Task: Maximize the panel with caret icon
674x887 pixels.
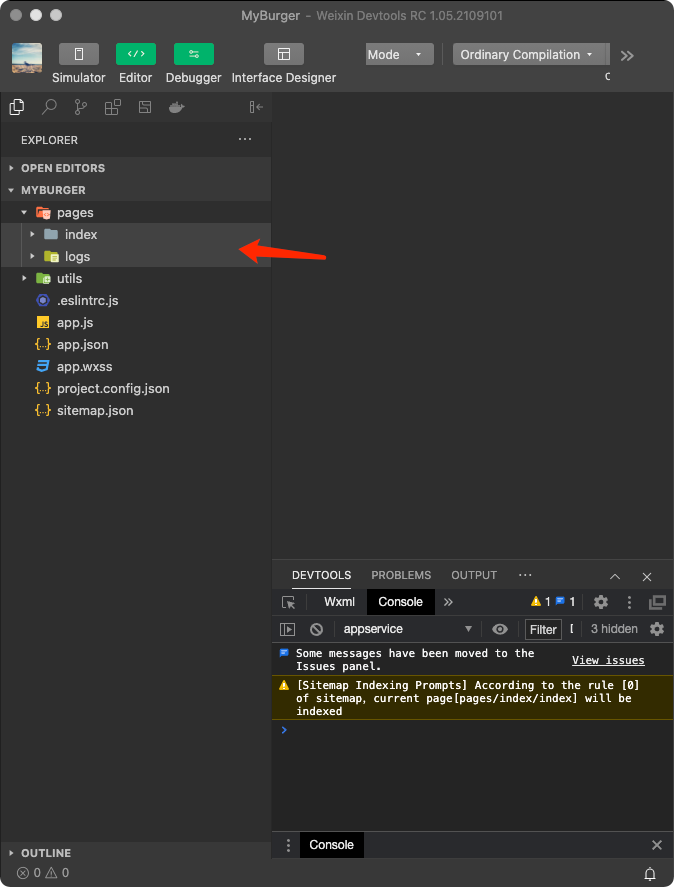Action: 615,577
